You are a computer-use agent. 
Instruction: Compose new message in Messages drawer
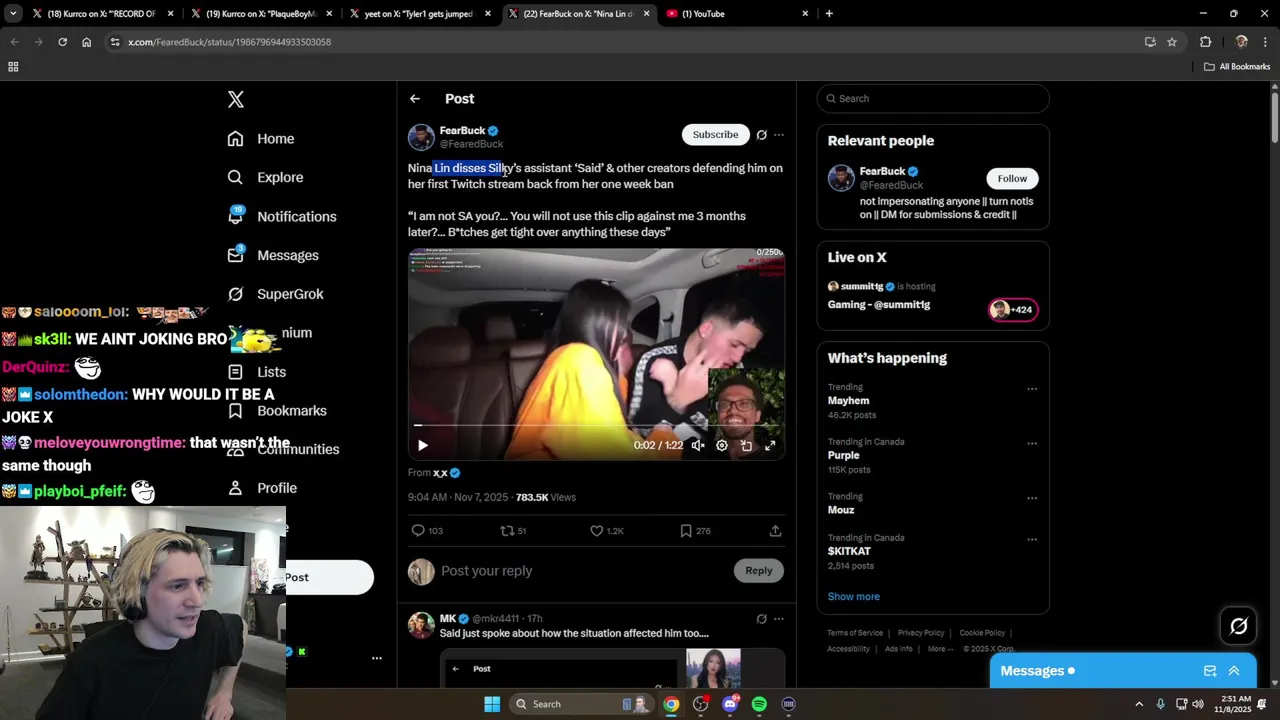coord(1210,671)
